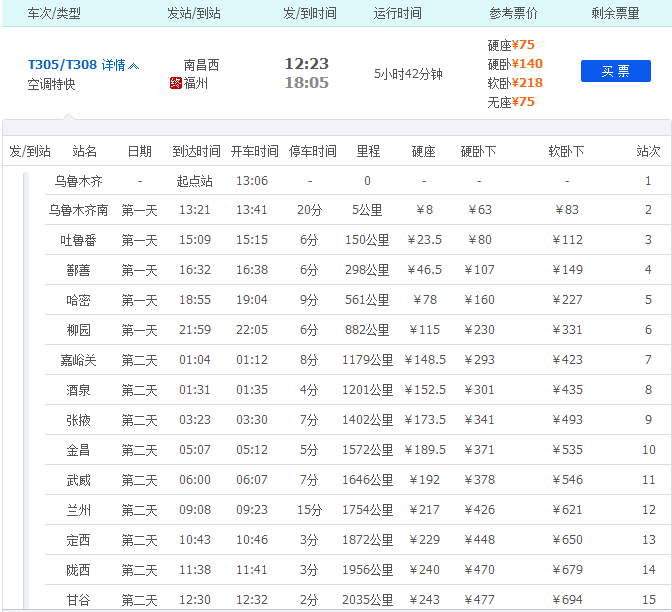The height and width of the screenshot is (612, 672).
Task: Click 嘉峪关 hard seat price ¥148.5
Action: click(x=425, y=360)
